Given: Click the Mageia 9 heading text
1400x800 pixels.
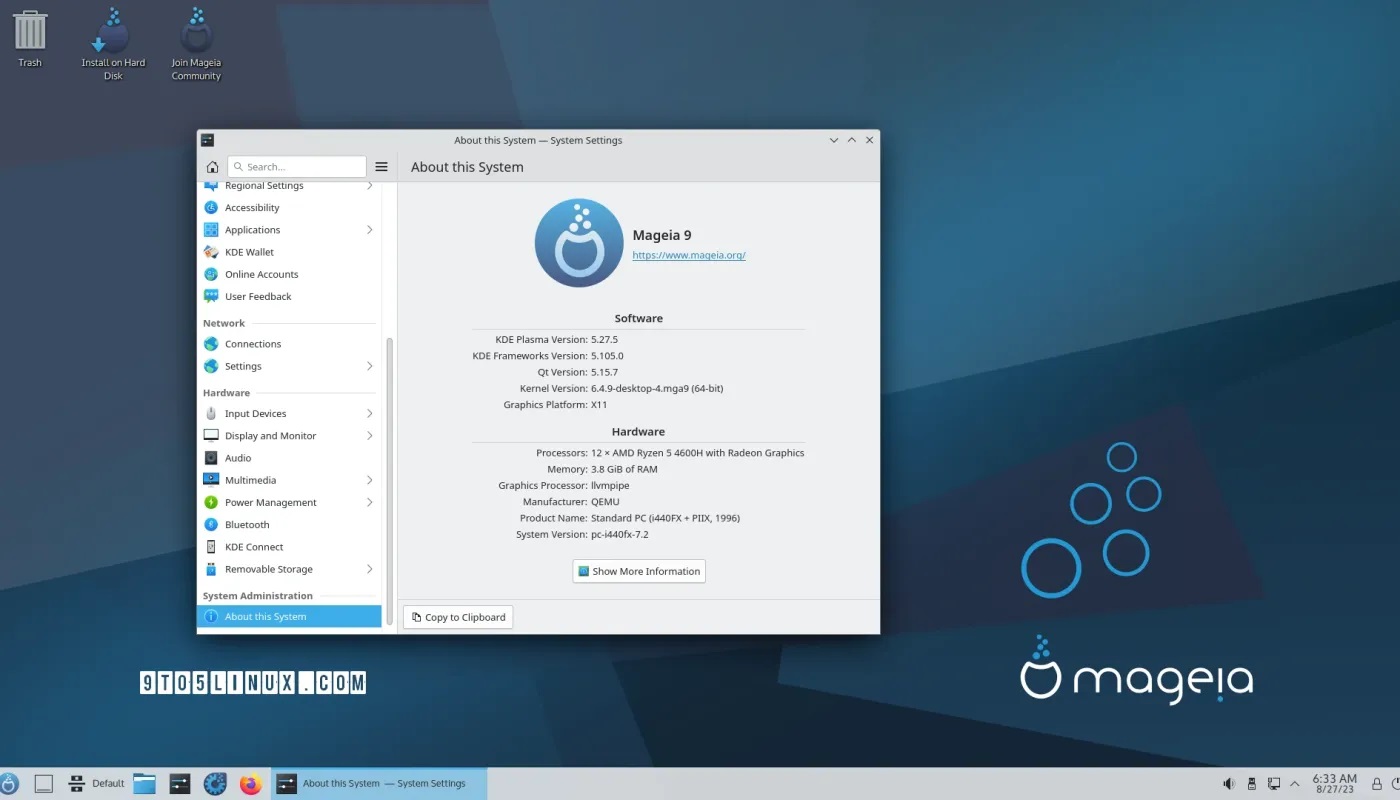Looking at the screenshot, I should tap(662, 235).
